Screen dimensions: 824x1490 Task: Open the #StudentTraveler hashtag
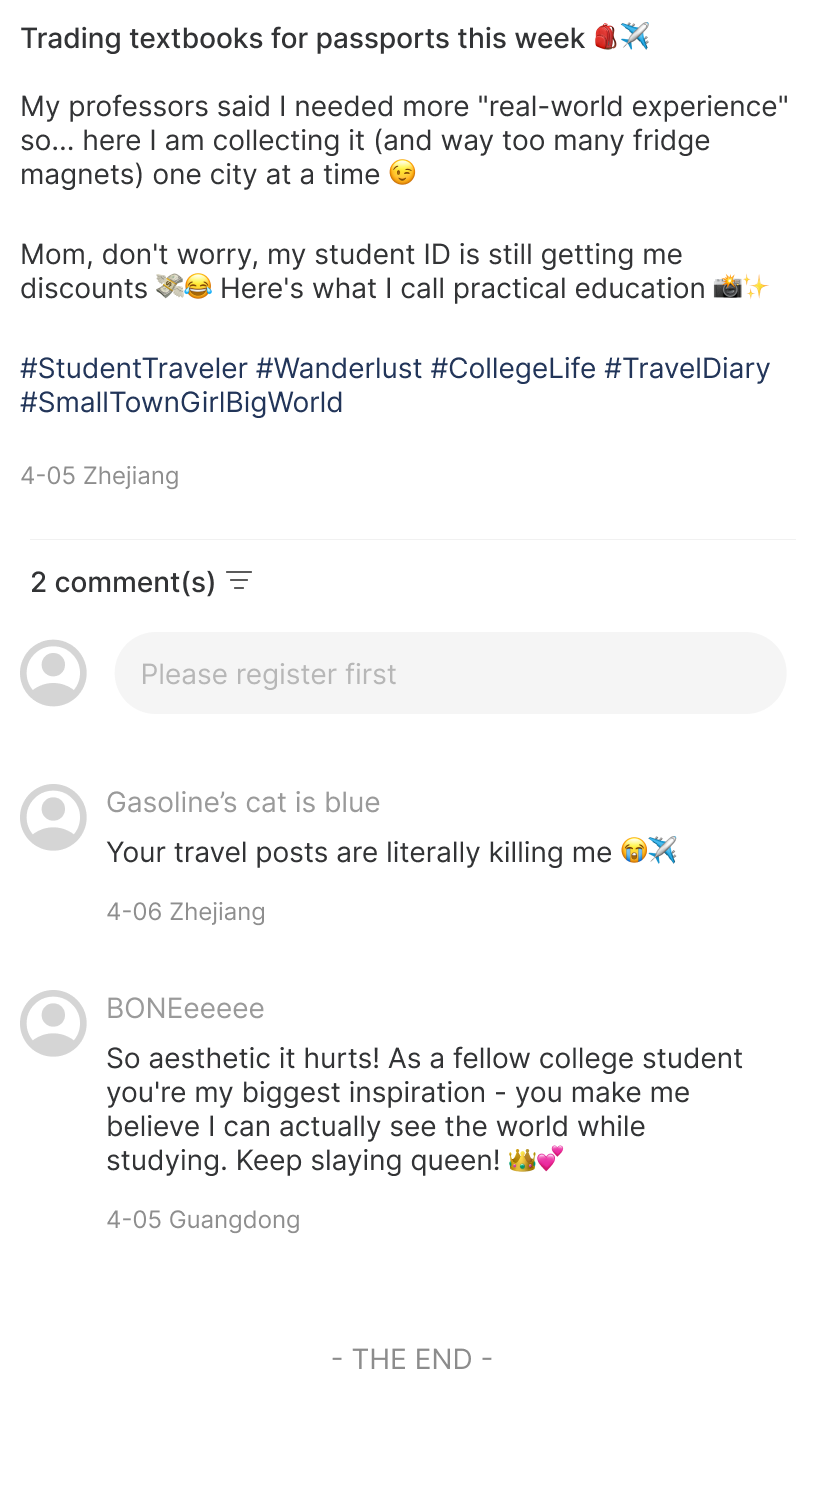click(133, 368)
